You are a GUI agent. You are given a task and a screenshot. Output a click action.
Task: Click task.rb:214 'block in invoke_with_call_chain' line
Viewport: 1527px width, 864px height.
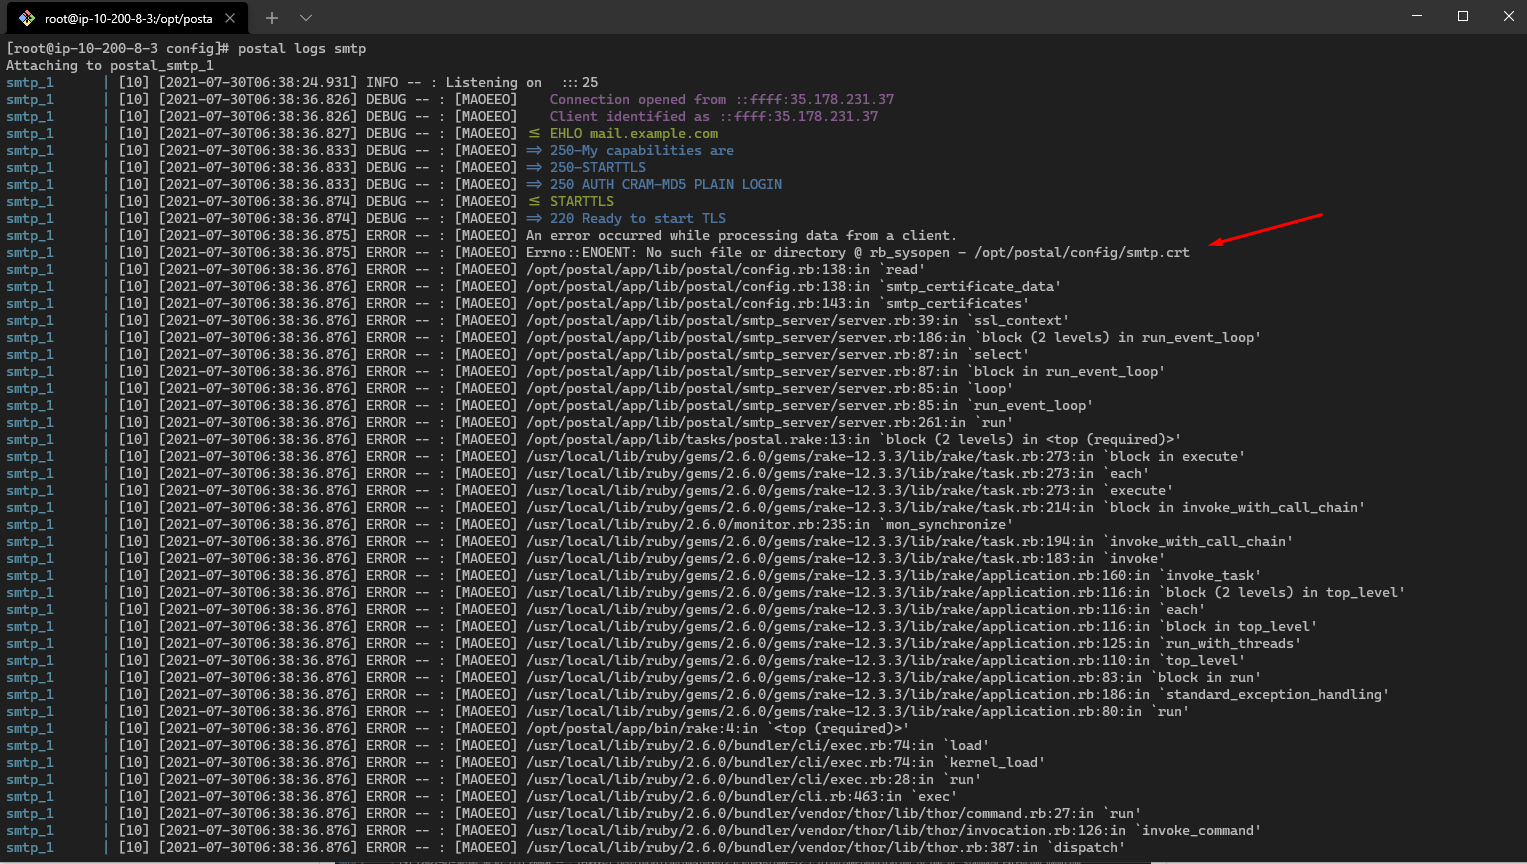(946, 507)
